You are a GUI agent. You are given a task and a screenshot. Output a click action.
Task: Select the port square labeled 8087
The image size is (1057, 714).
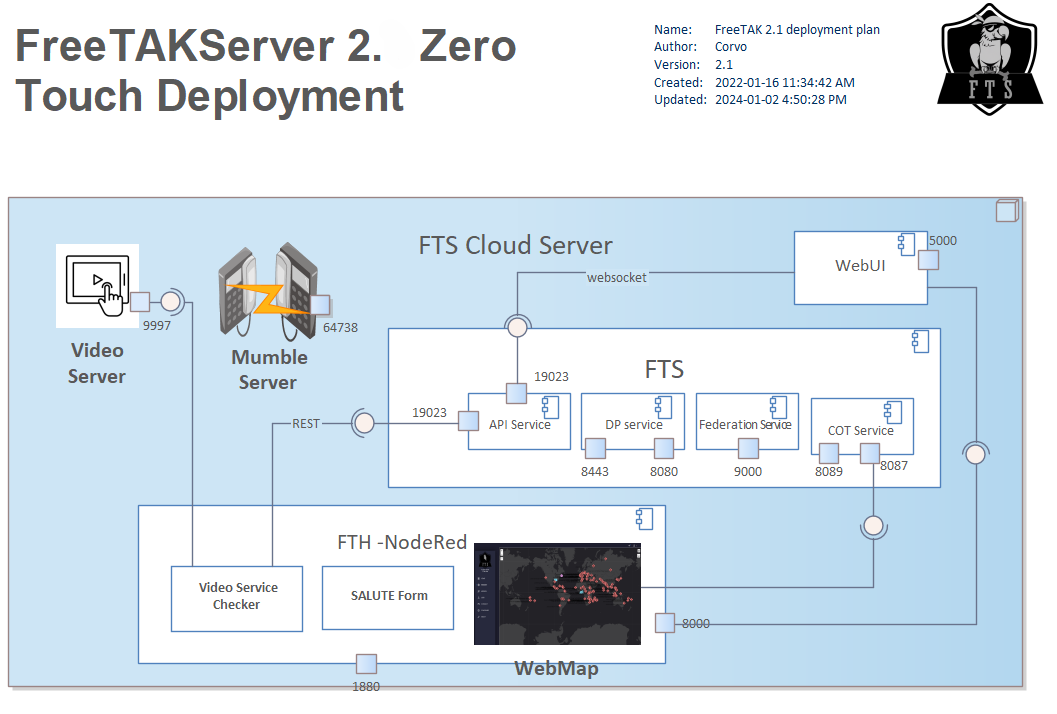[x=870, y=453]
